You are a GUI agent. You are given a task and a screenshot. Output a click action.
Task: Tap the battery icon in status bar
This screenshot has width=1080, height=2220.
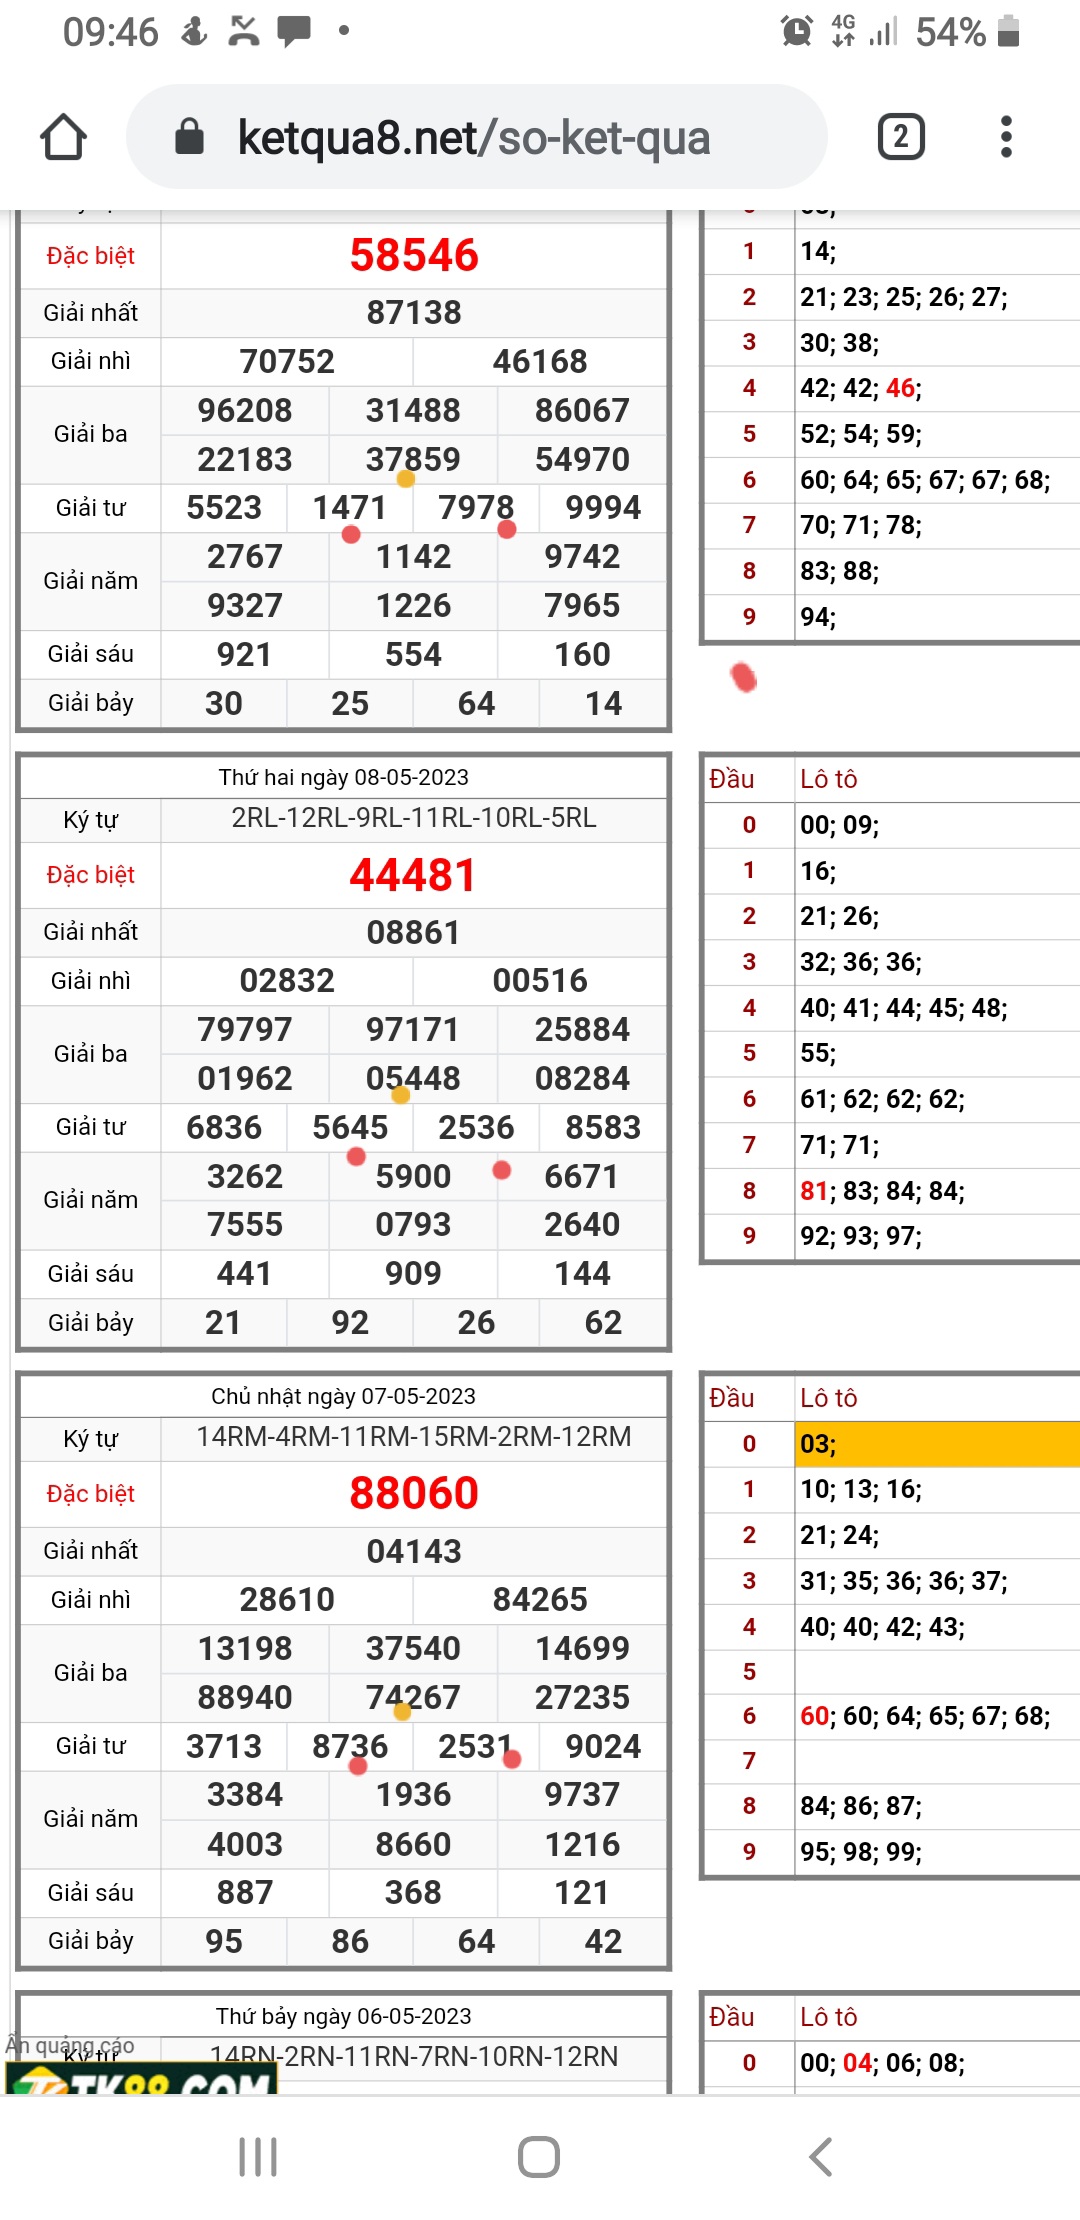click(1009, 31)
